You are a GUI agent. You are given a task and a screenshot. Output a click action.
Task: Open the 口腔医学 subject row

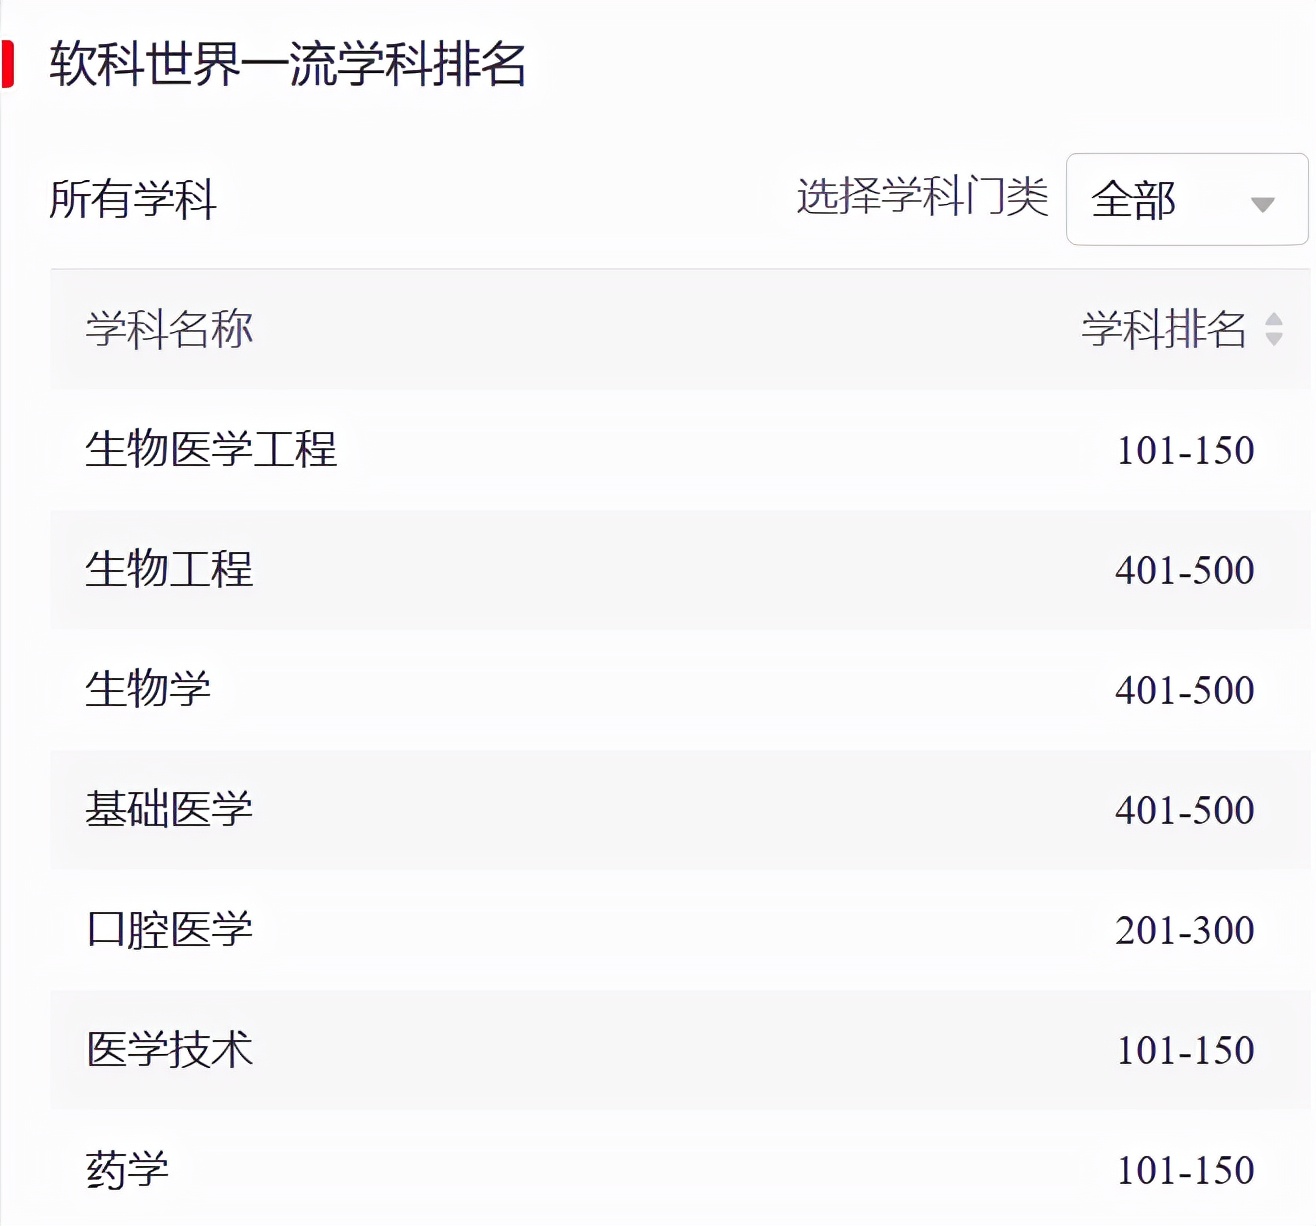click(x=168, y=930)
